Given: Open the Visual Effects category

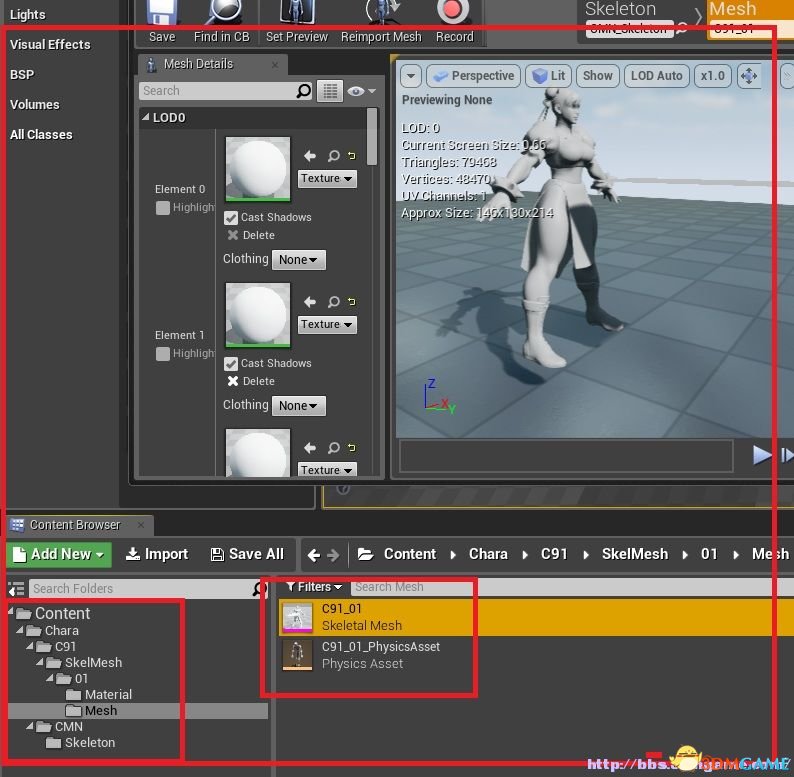Looking at the screenshot, I should 50,45.
